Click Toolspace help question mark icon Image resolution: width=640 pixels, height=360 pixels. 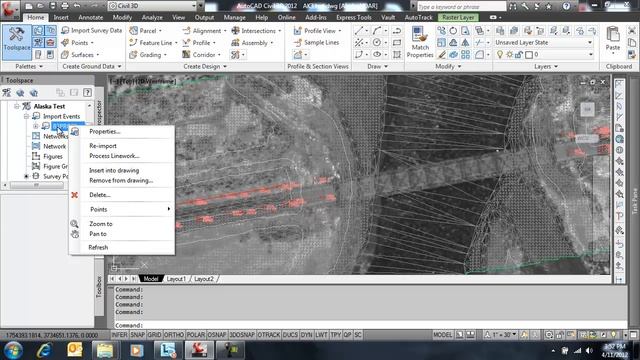87,92
